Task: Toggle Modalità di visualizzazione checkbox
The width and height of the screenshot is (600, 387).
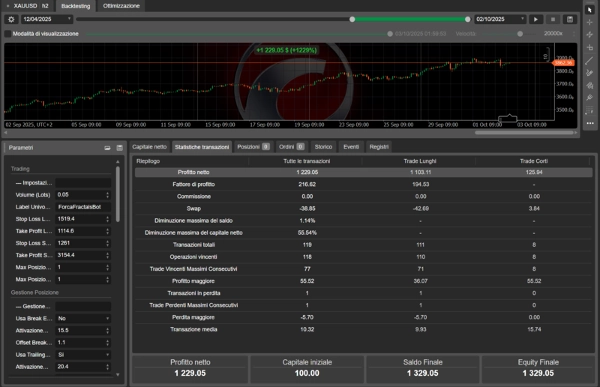Action: tap(8, 34)
